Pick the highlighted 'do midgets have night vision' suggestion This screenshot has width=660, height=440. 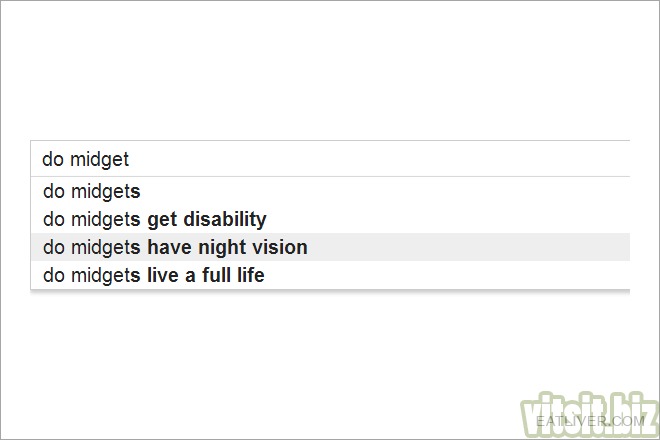point(330,247)
